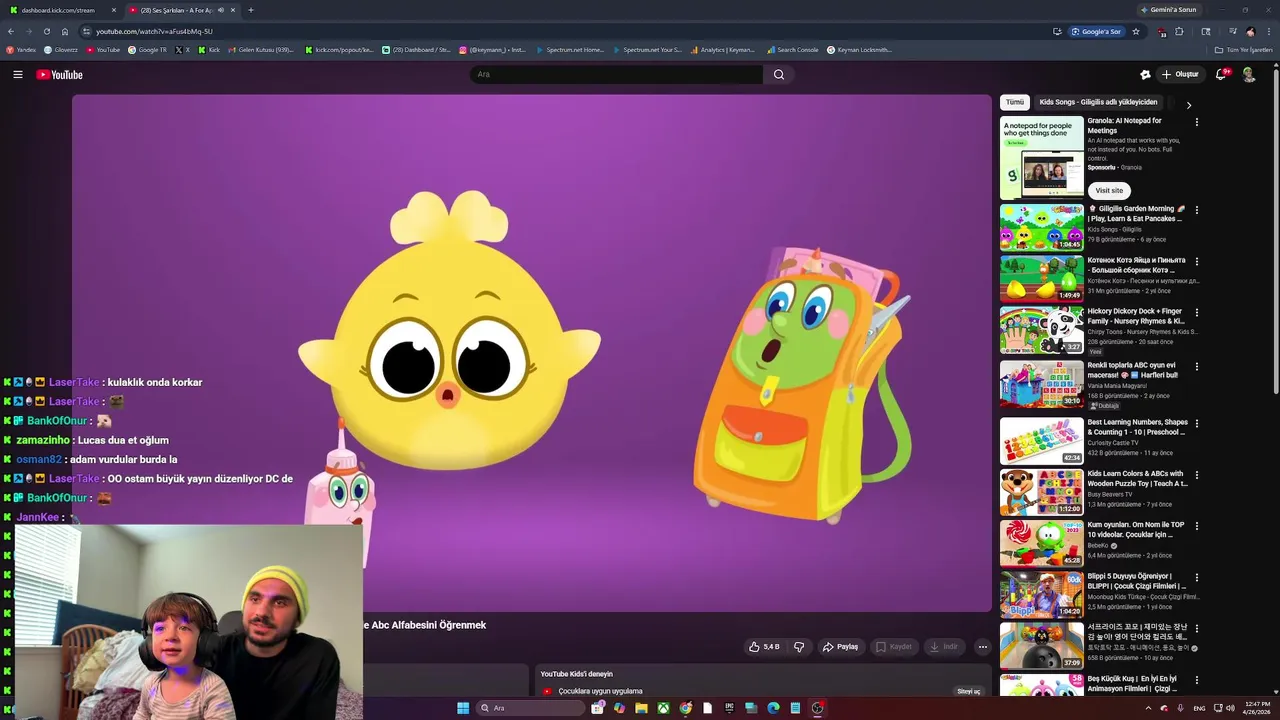Open Chrome from taskbar

(x=685, y=708)
